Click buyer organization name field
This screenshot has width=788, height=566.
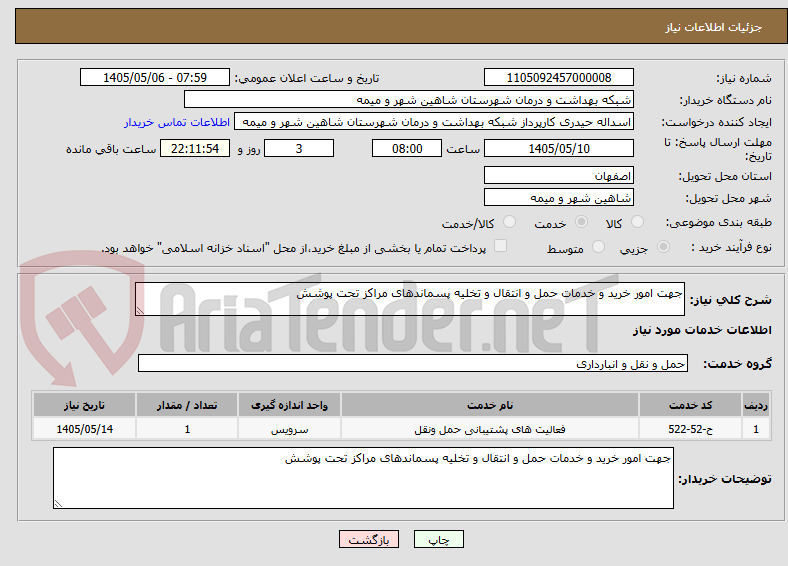[x=409, y=100]
